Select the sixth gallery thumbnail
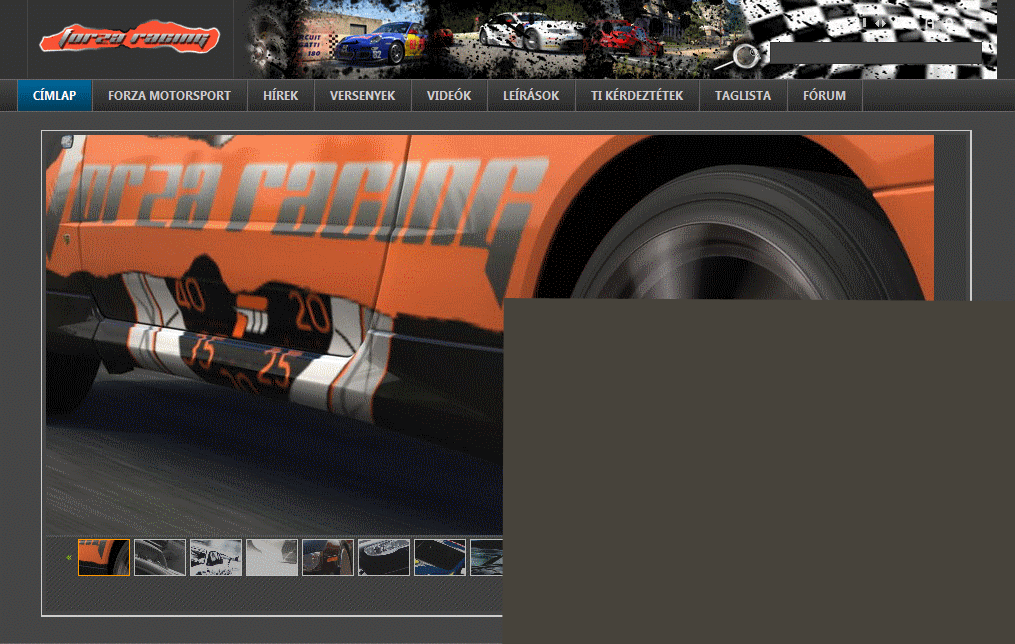Viewport: 1015px width, 644px height. tap(384, 557)
